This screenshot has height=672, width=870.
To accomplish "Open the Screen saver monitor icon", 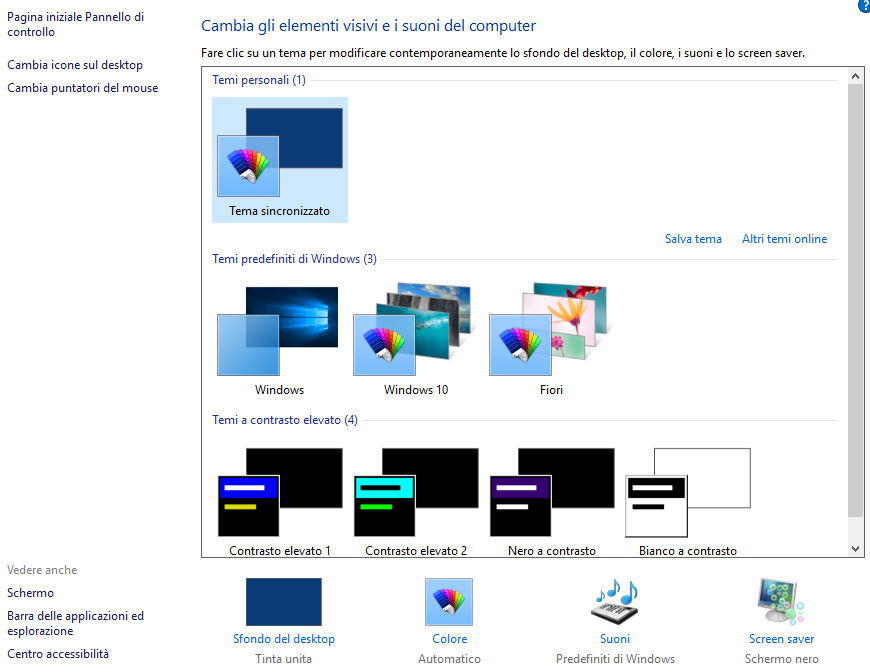I will pos(781,602).
